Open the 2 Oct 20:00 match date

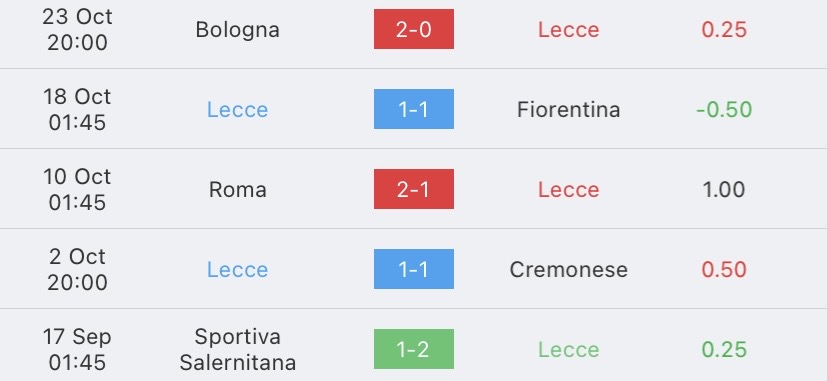coord(78,269)
